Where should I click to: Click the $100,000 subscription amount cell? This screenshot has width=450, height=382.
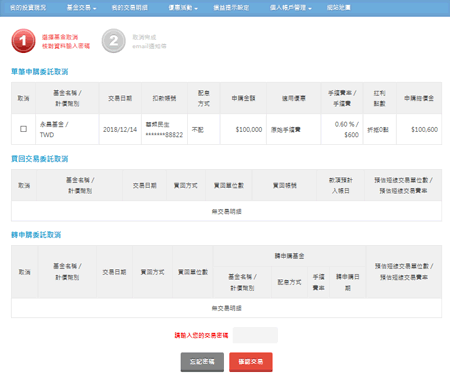tap(243, 129)
